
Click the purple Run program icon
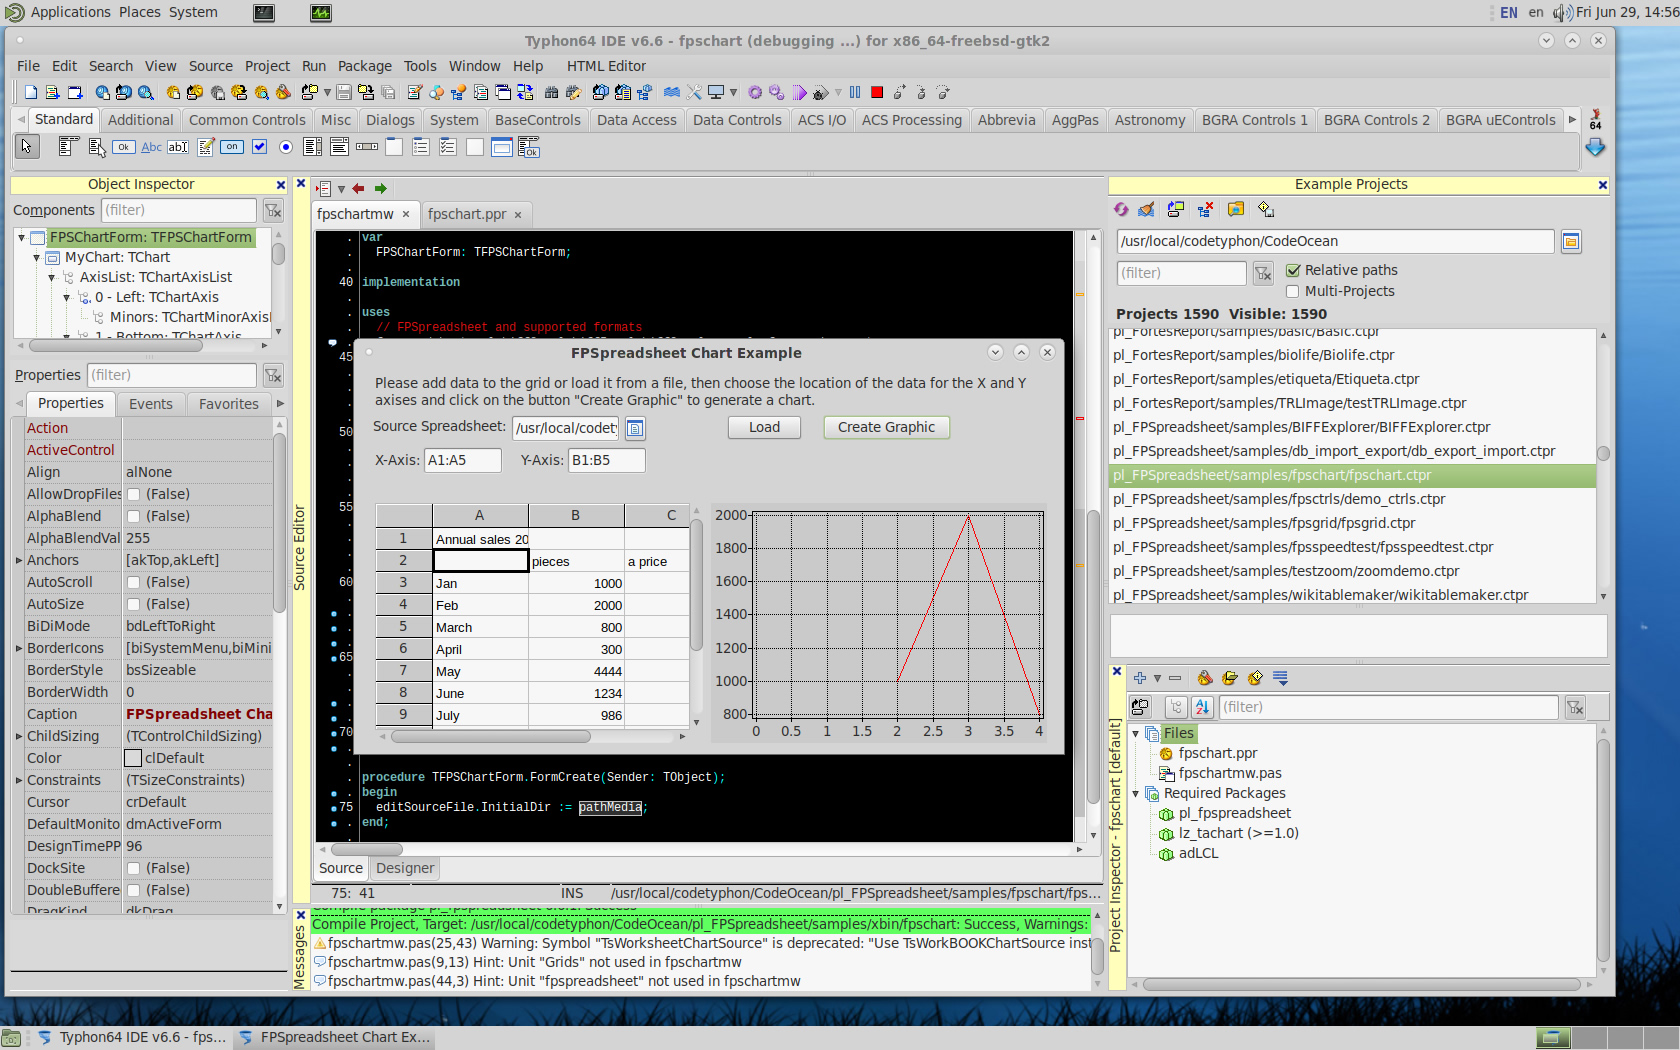click(800, 92)
